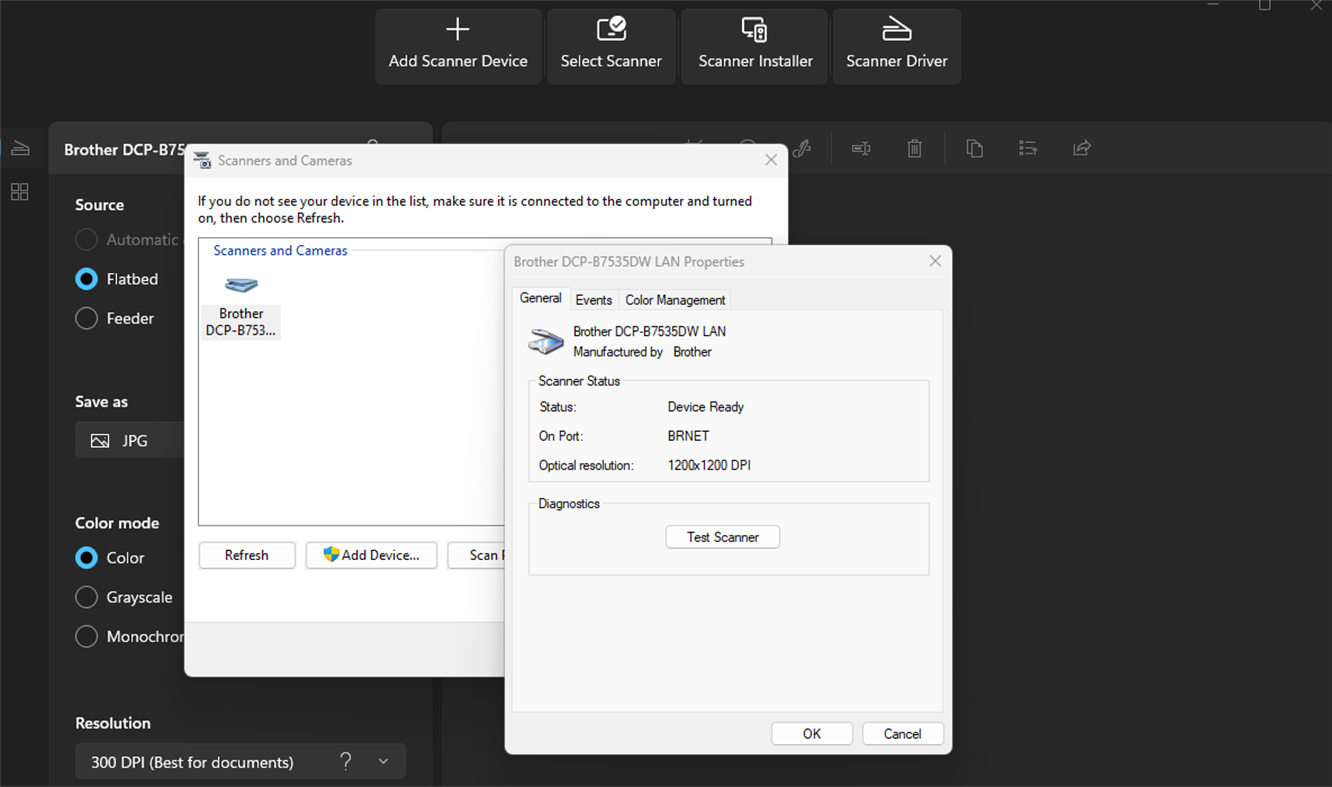This screenshot has height=787, width=1332.
Task: Switch to the Events tab
Action: coord(594,299)
